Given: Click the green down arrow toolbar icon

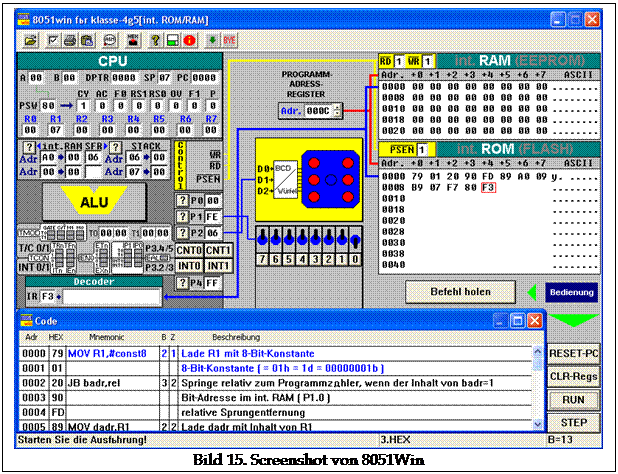Looking at the screenshot, I should pos(212,40).
